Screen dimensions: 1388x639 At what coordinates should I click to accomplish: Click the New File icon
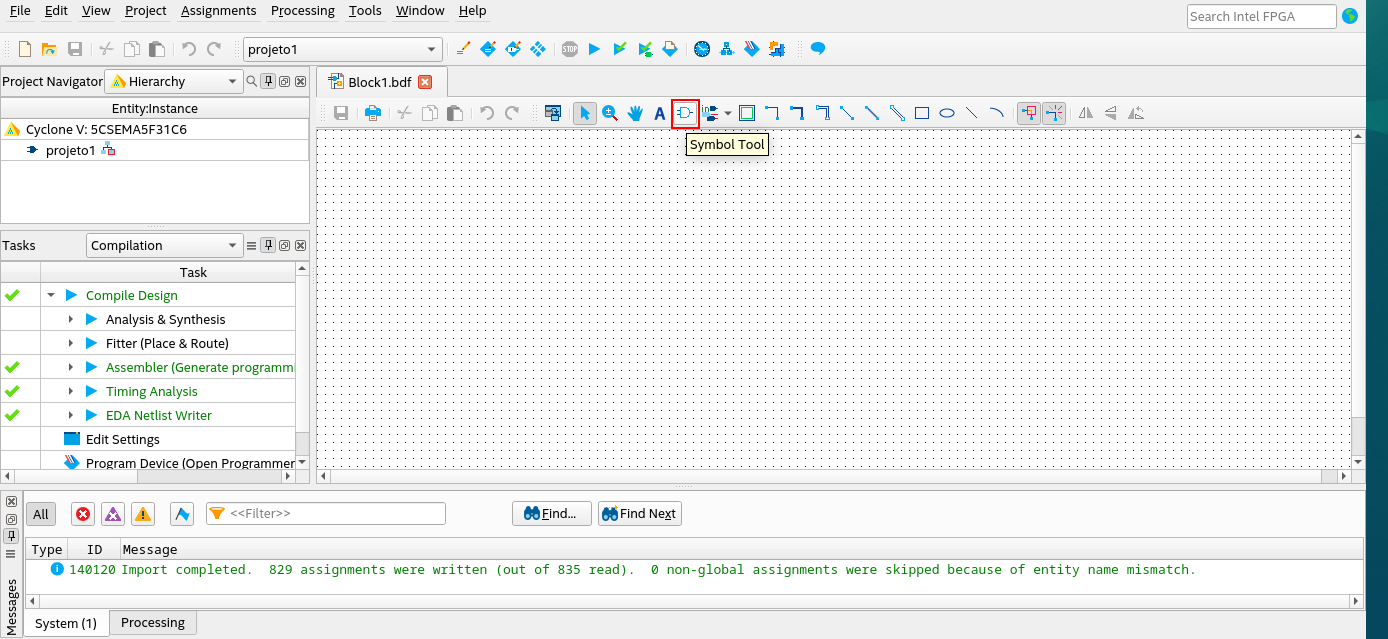click(25, 49)
